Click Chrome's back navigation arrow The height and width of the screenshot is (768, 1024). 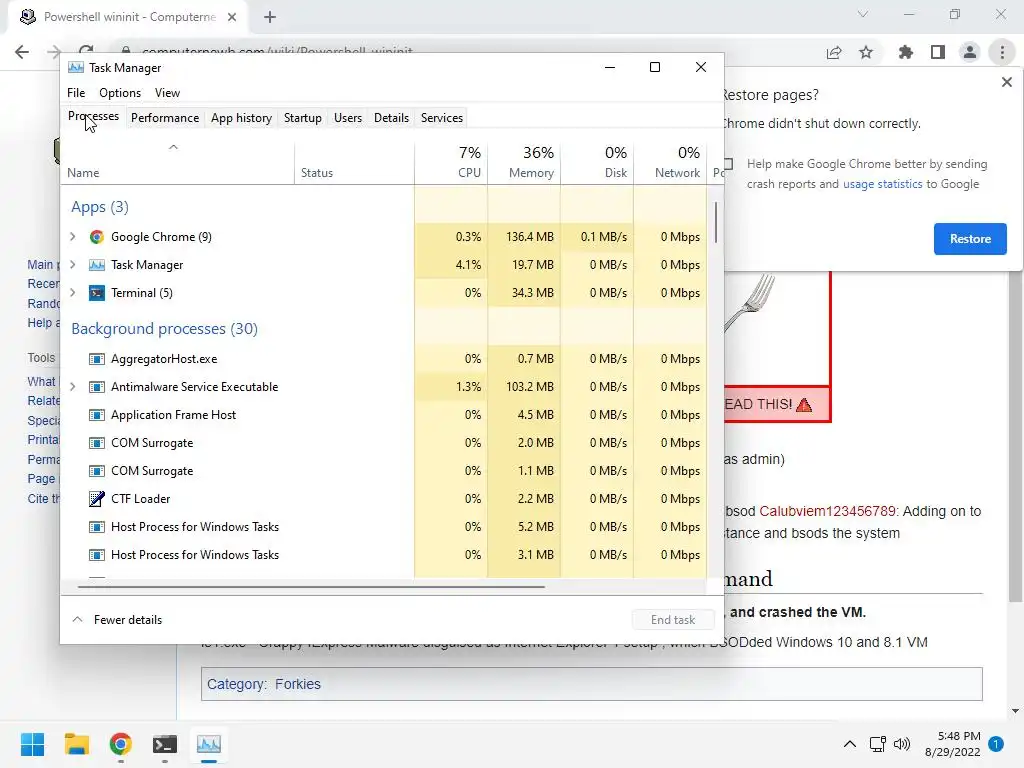(22, 52)
